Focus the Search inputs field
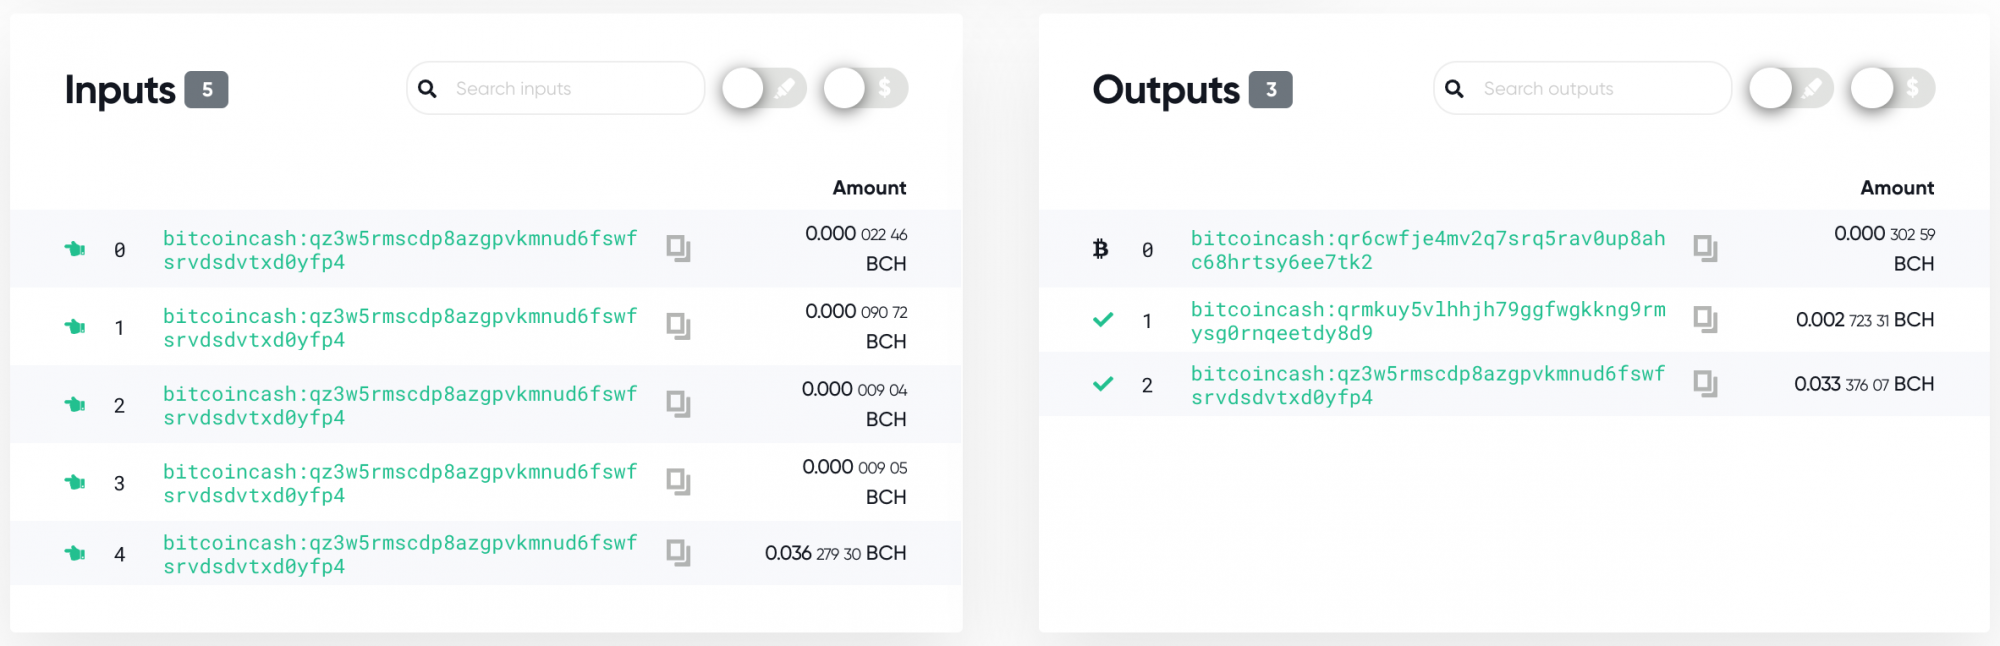Screen dimensions: 2000x646 (x=556, y=88)
